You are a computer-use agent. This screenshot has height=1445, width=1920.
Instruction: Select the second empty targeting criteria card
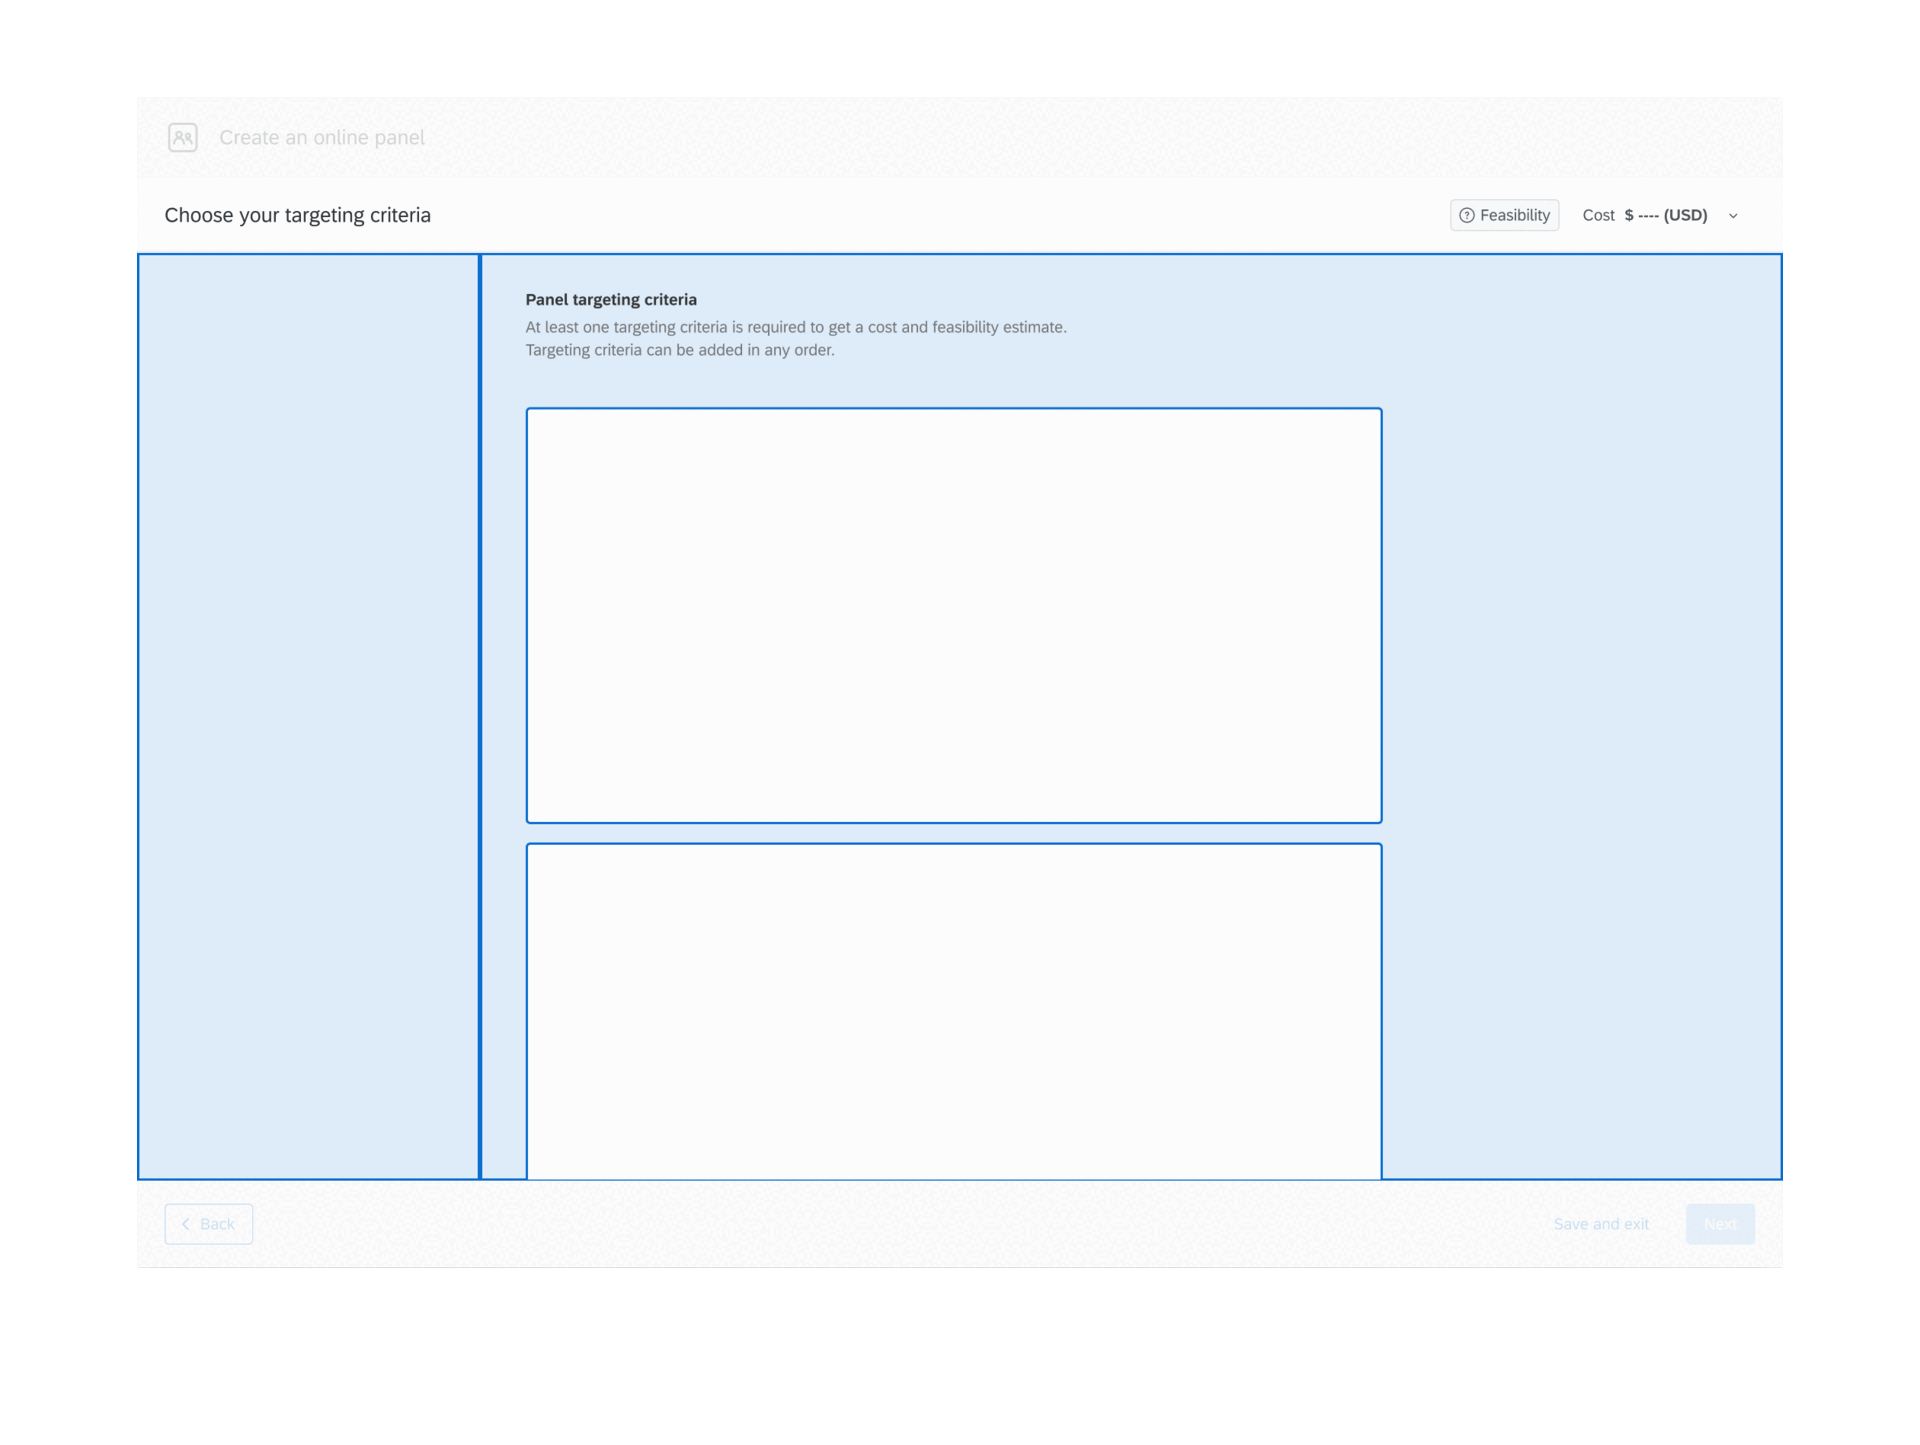(x=953, y=1010)
